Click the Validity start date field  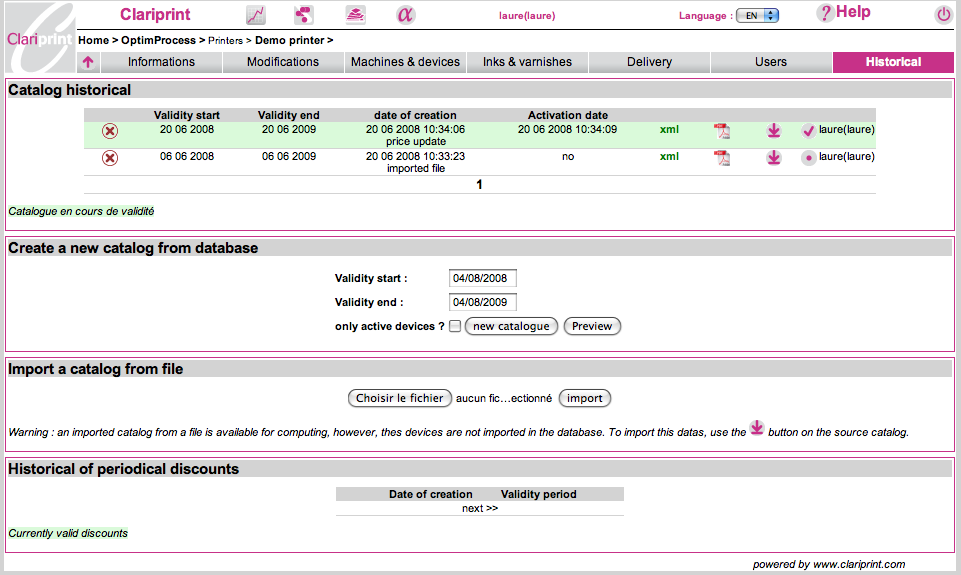point(483,278)
